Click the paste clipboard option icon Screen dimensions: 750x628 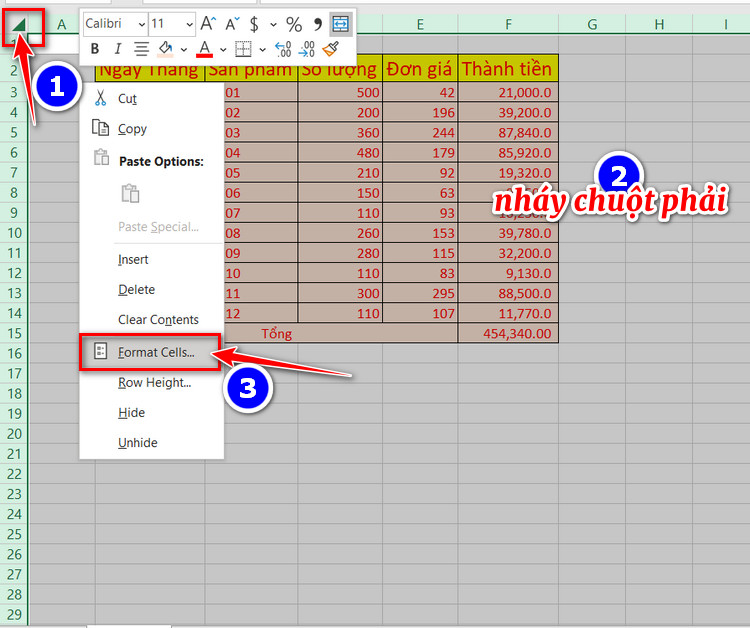pos(130,193)
